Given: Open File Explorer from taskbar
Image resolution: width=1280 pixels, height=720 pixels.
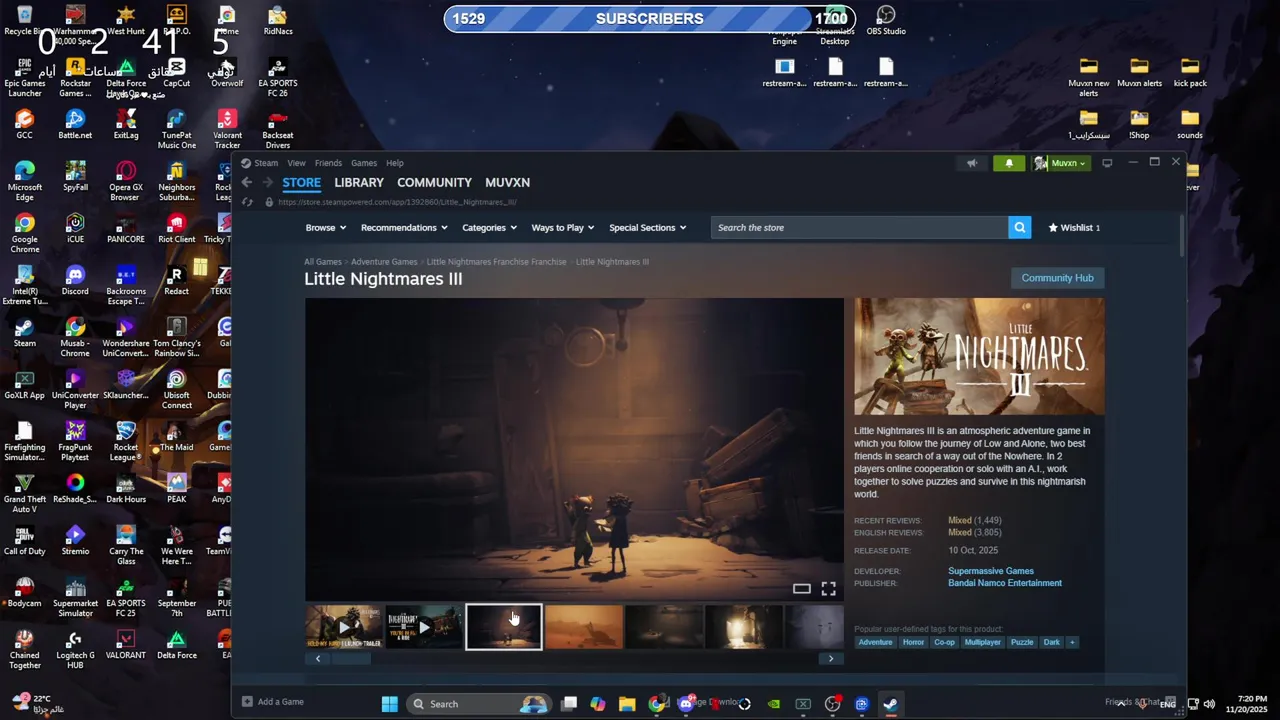Looking at the screenshot, I should 627,704.
